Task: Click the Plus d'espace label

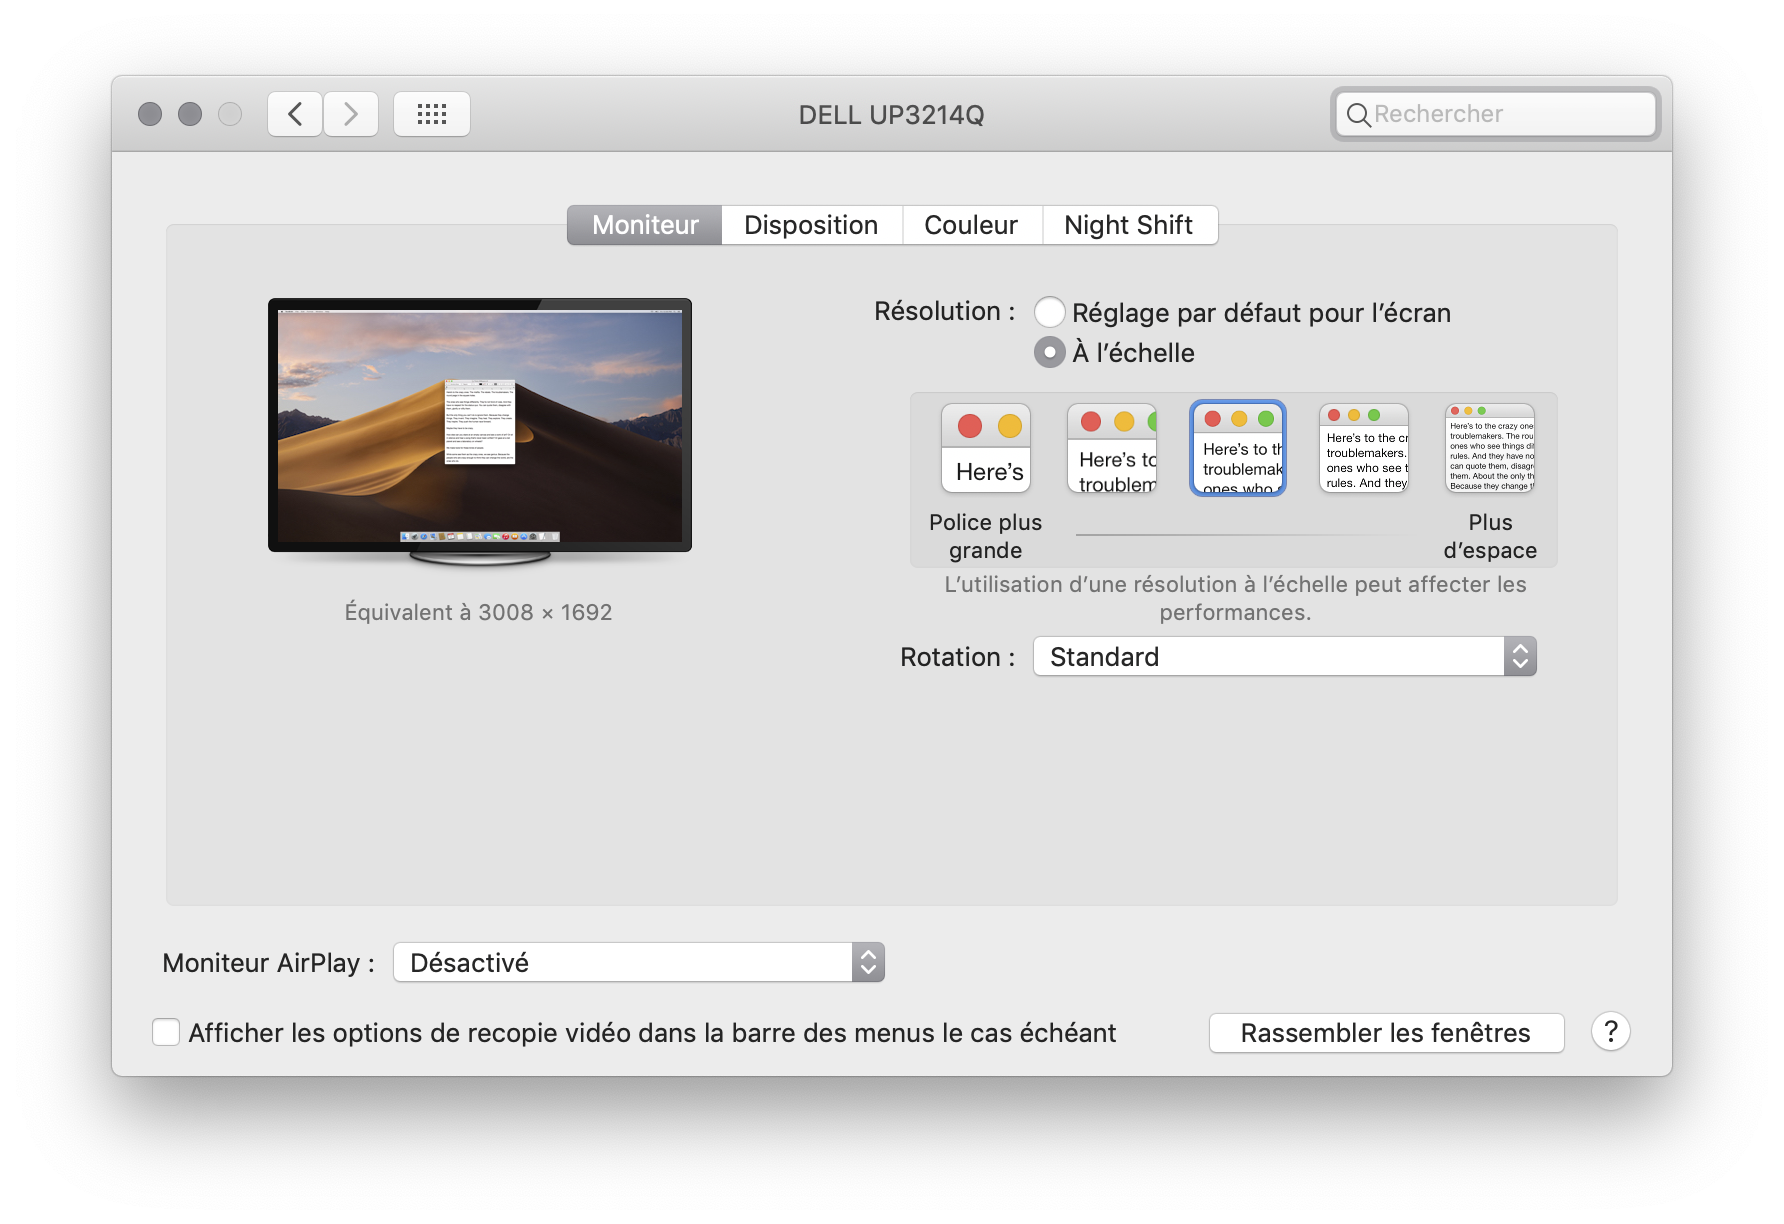Action: pyautogui.click(x=1490, y=536)
